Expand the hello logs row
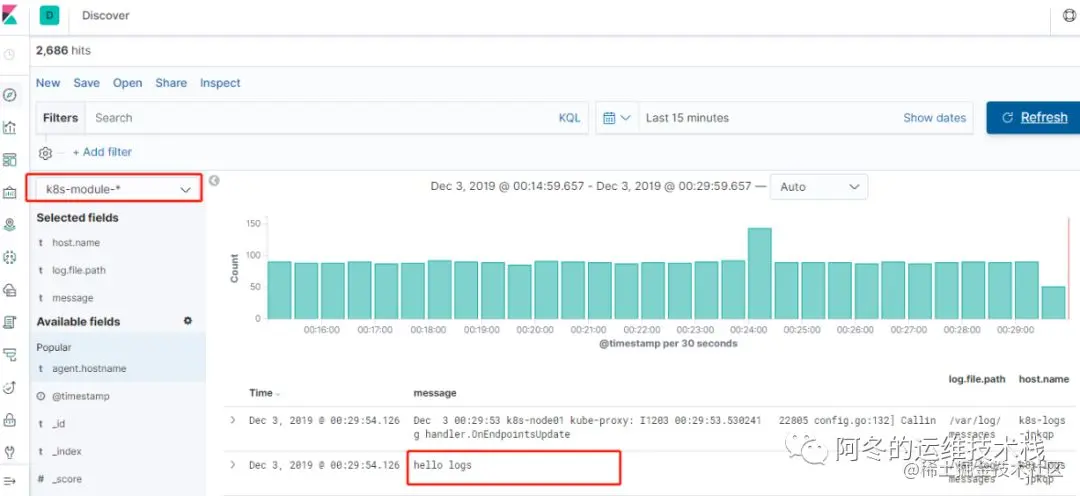 233,465
